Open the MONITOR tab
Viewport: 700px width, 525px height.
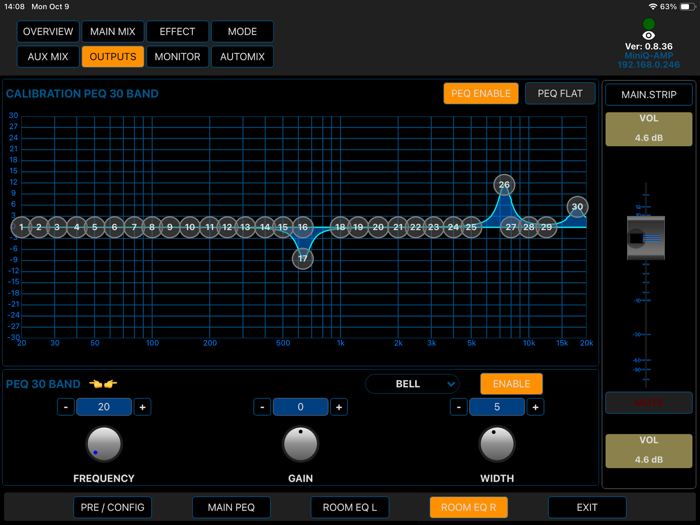177,57
